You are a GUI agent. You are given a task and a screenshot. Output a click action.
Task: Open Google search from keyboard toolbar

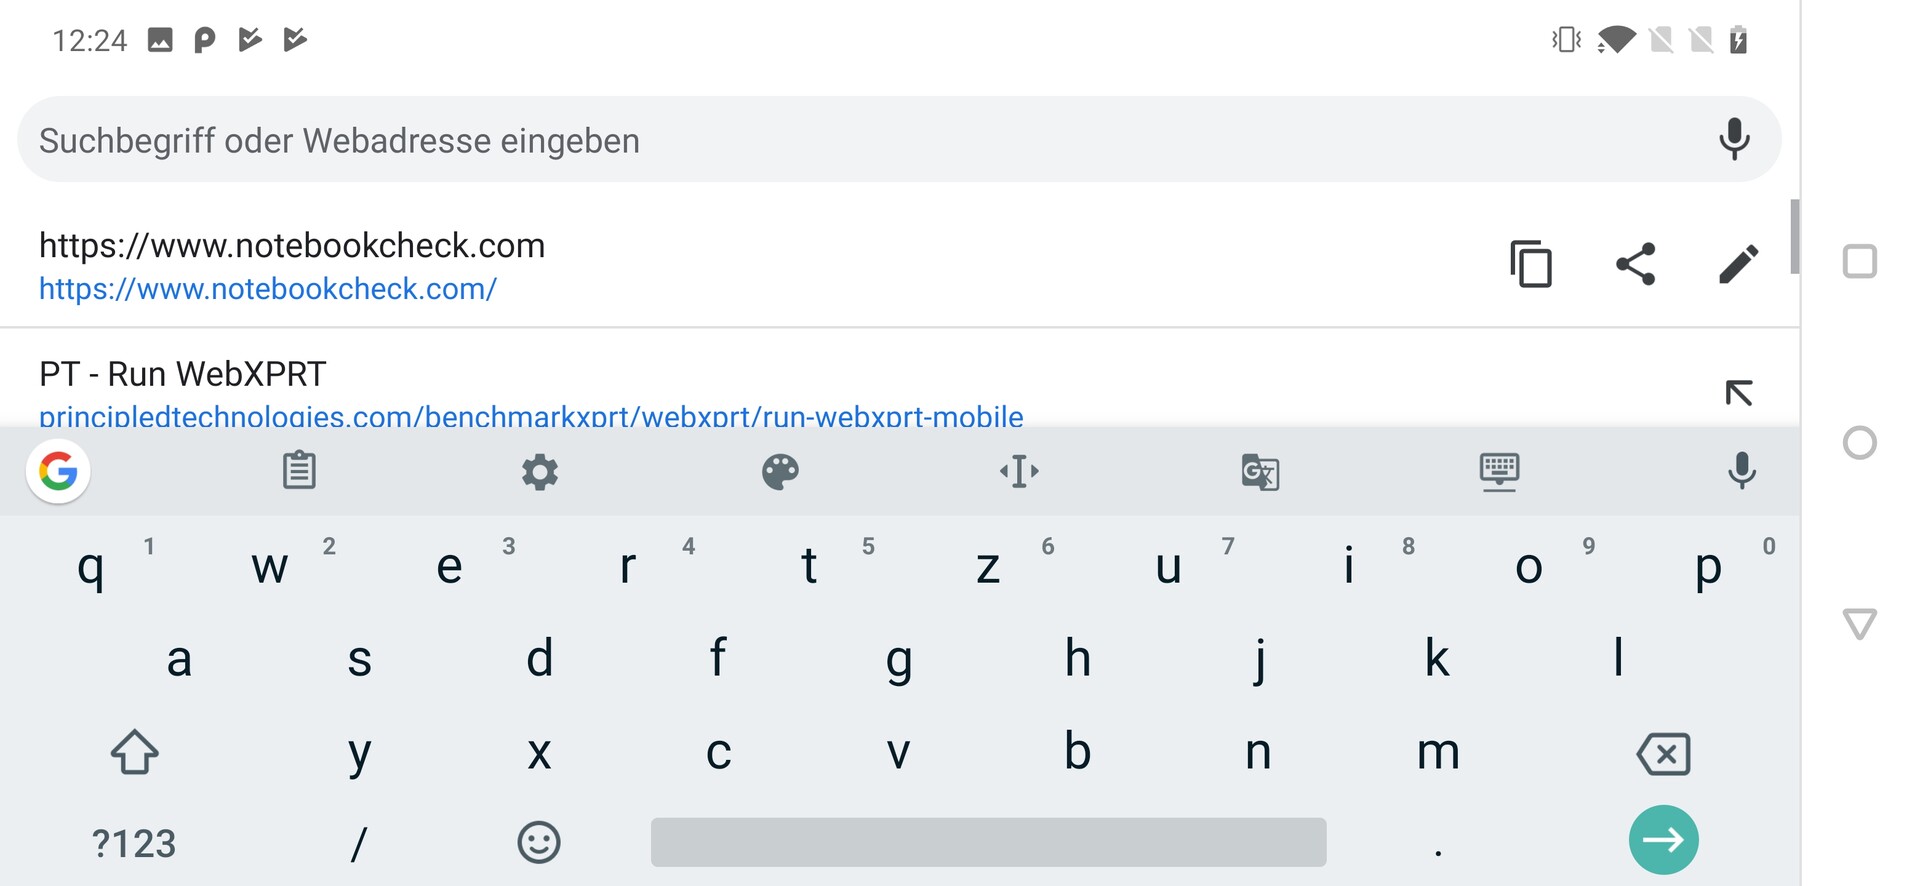coord(58,471)
